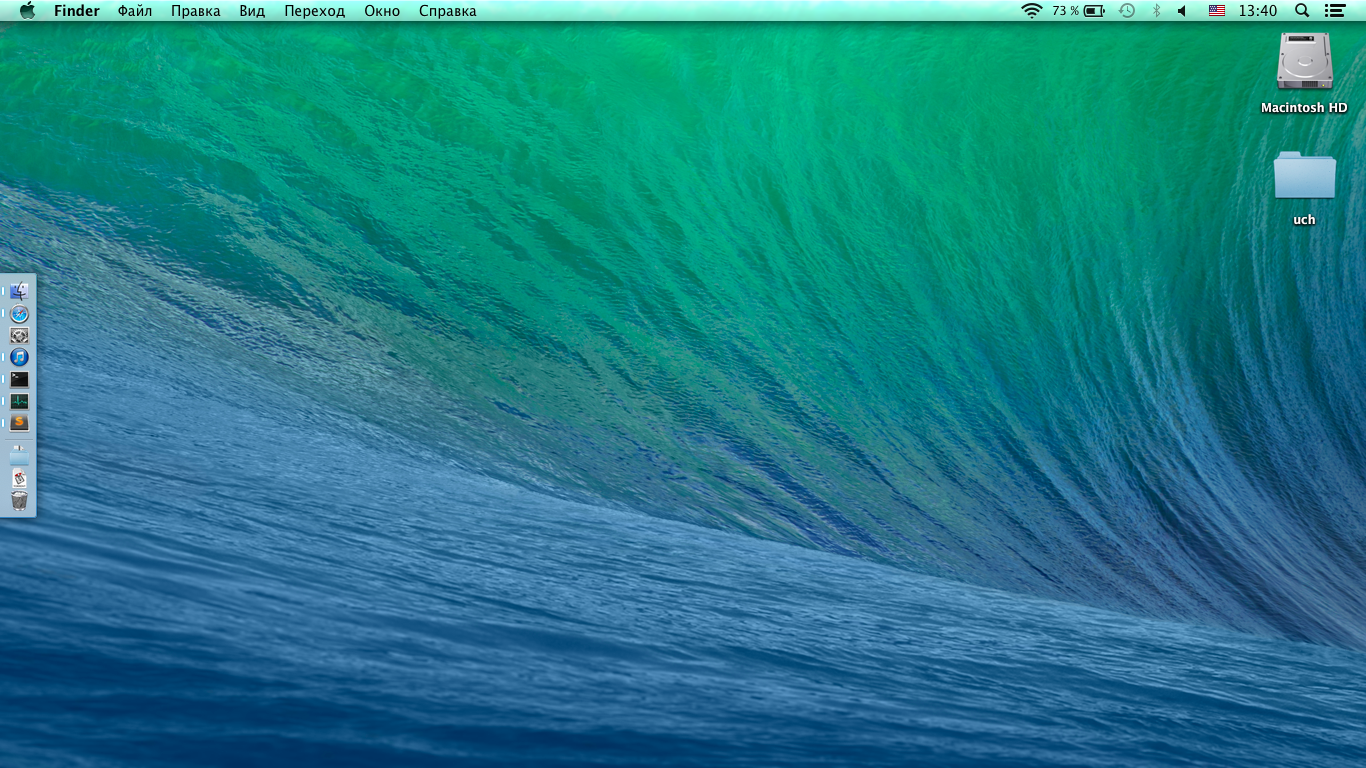Select the Macintosh HD drive icon
The height and width of the screenshot is (768, 1366).
point(1304,62)
